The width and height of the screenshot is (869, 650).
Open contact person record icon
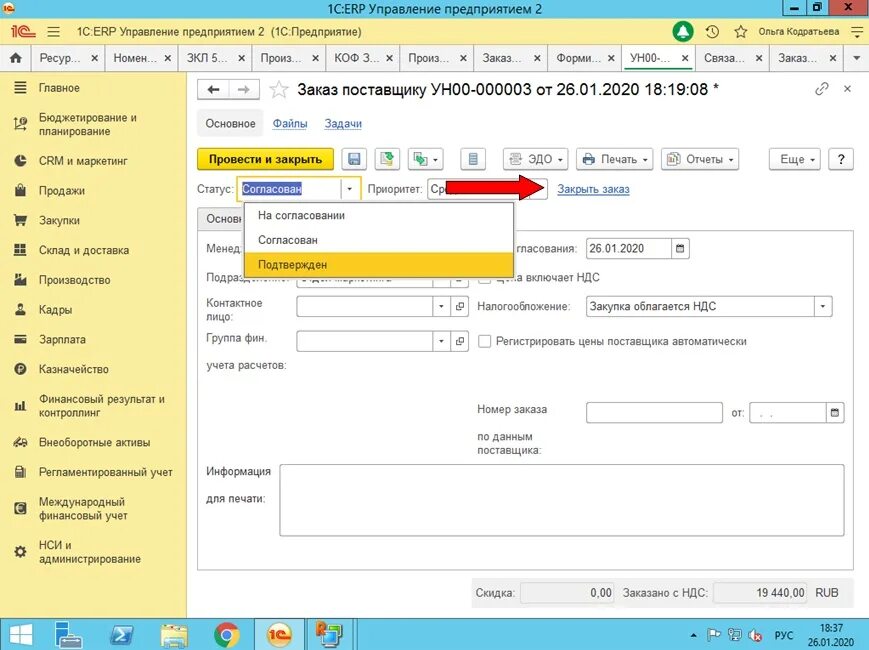pos(459,306)
